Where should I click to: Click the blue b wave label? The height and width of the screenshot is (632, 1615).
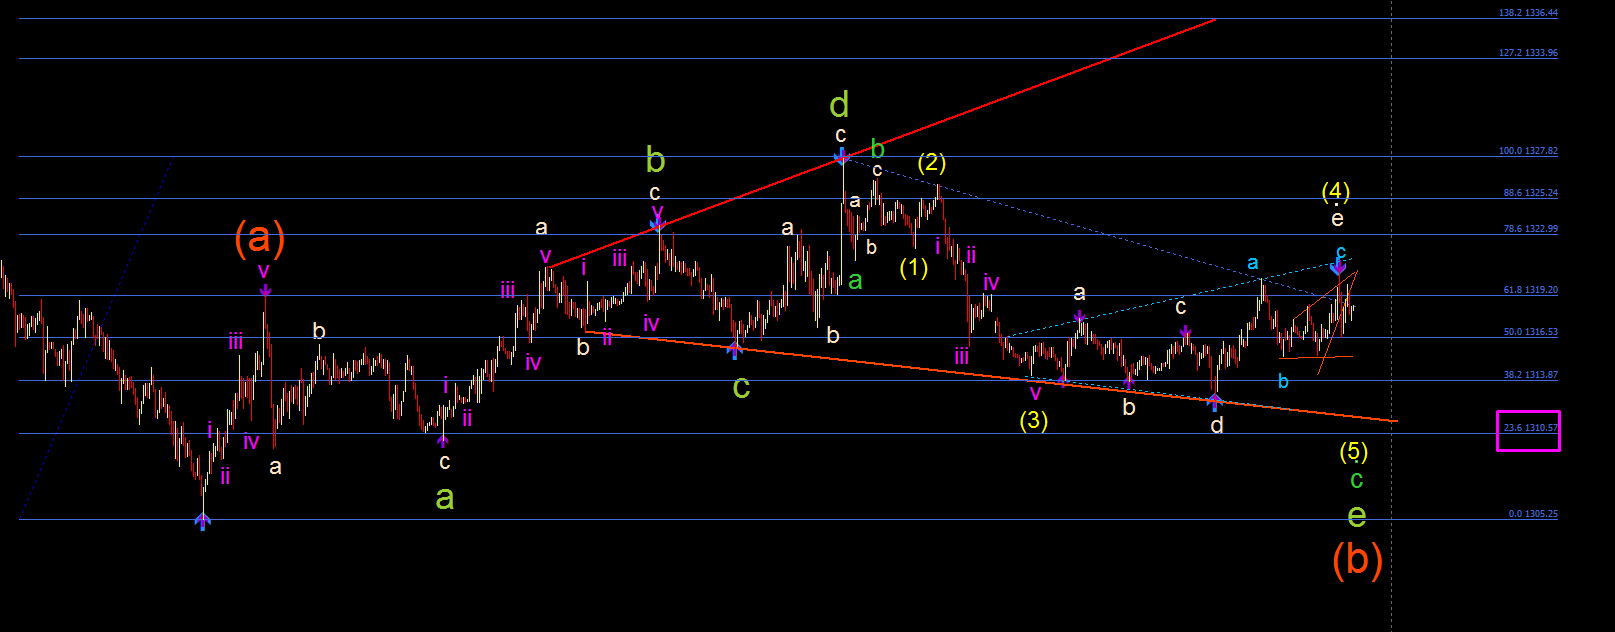click(x=1283, y=381)
